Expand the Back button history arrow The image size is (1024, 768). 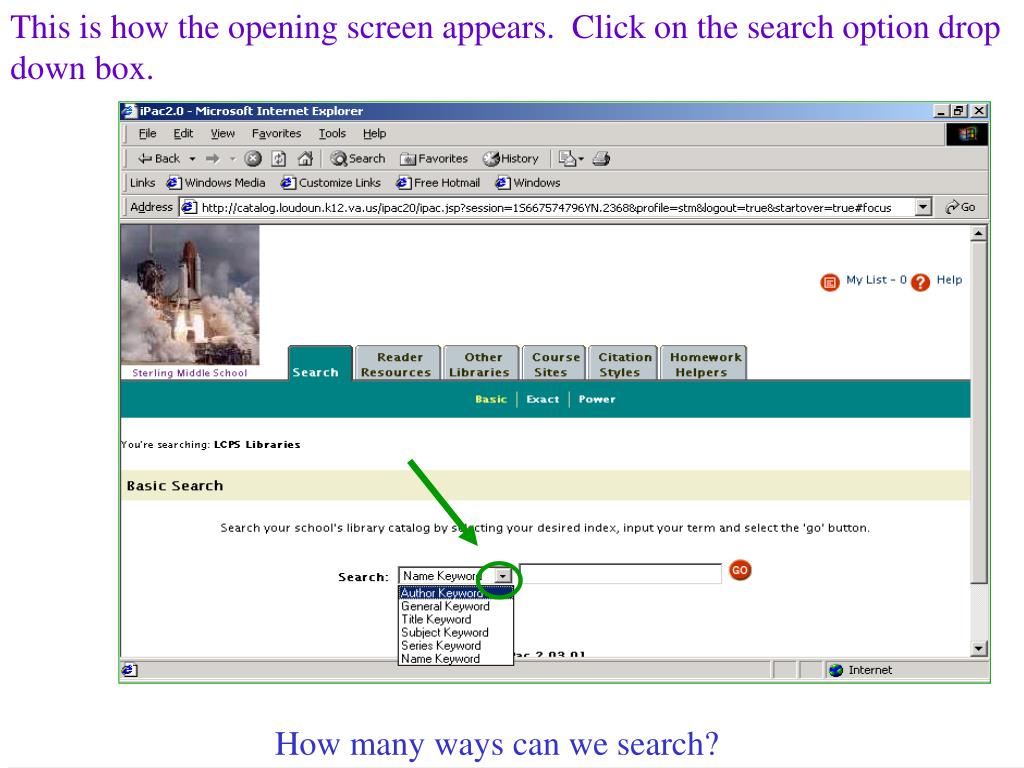(192, 159)
